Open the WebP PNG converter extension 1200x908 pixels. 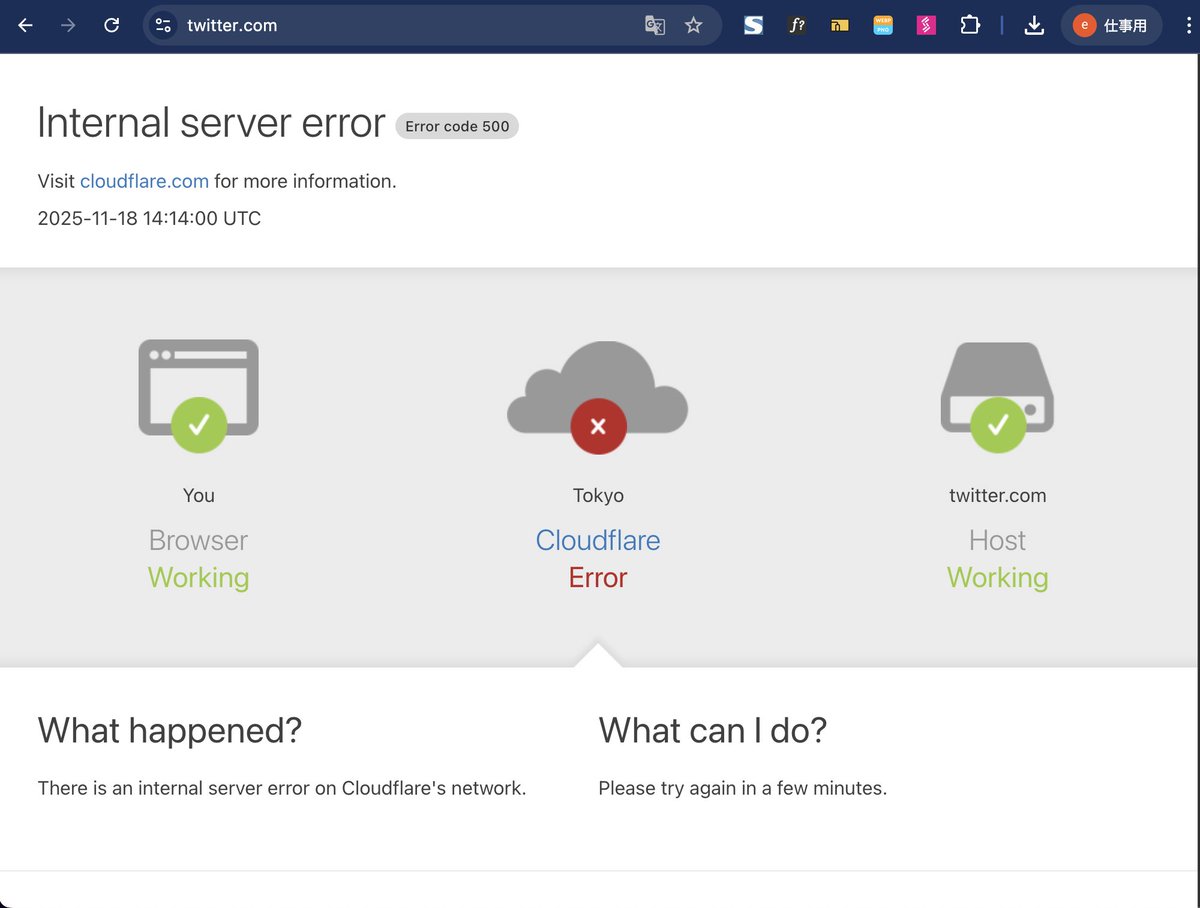(882, 26)
